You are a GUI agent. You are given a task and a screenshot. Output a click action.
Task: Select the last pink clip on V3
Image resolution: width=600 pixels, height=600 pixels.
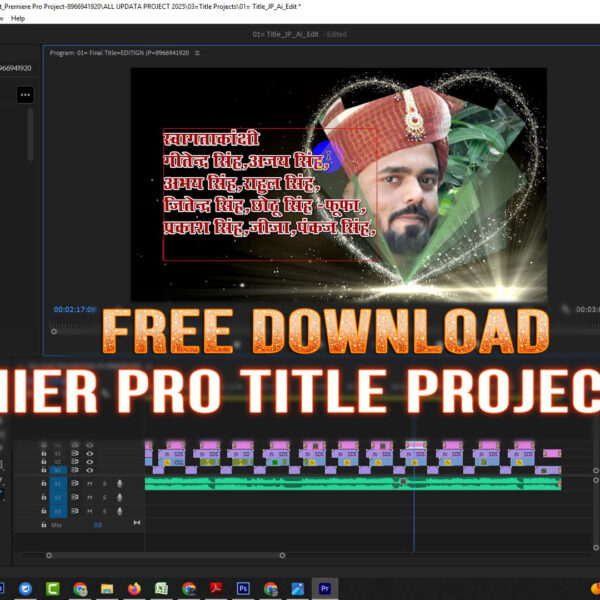[552, 453]
